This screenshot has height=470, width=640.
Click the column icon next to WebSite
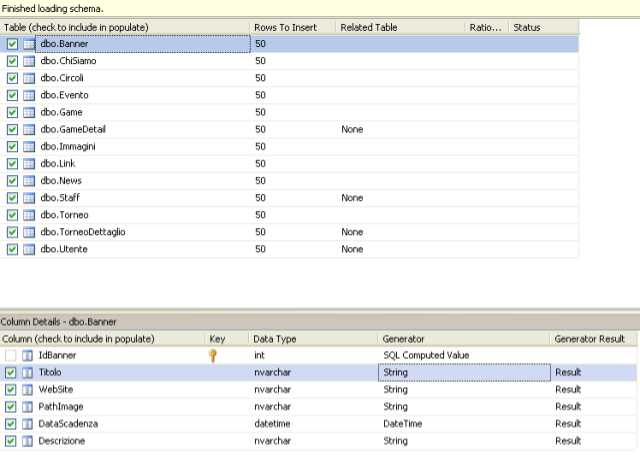pos(27,390)
